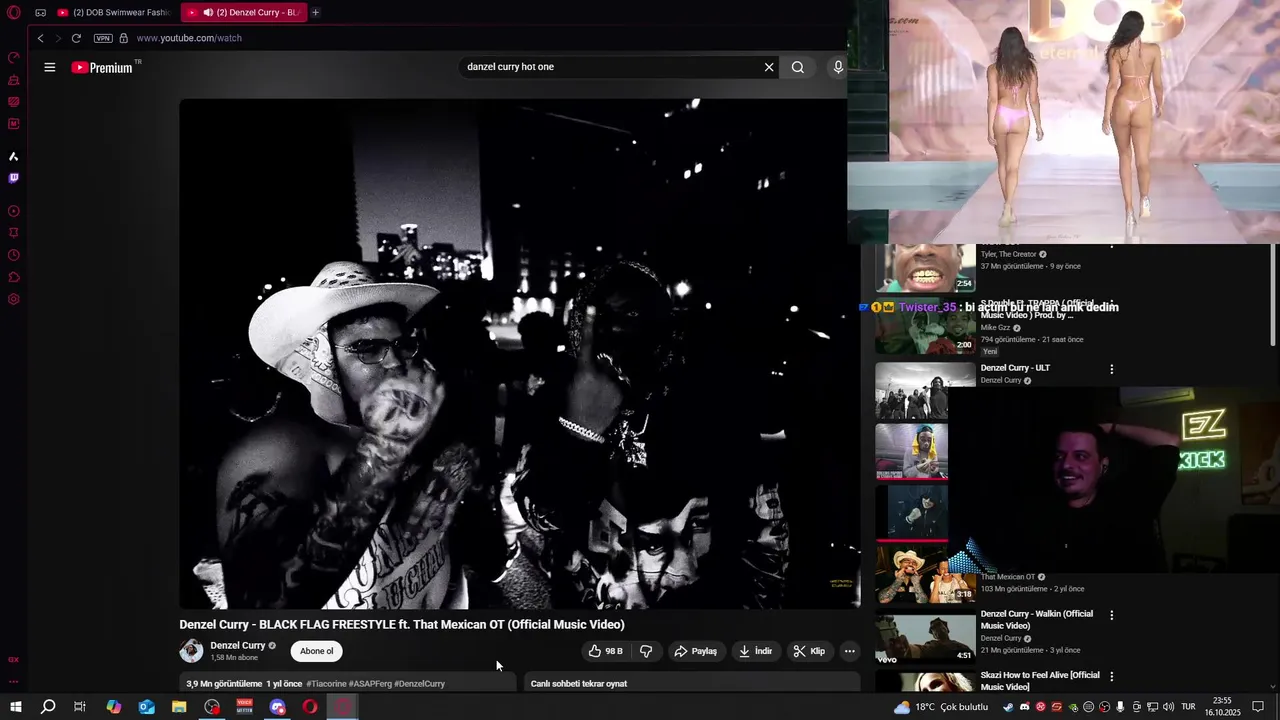
Task: Click the main BLACK FLAG FREESTYLE video player
Action: [520, 353]
